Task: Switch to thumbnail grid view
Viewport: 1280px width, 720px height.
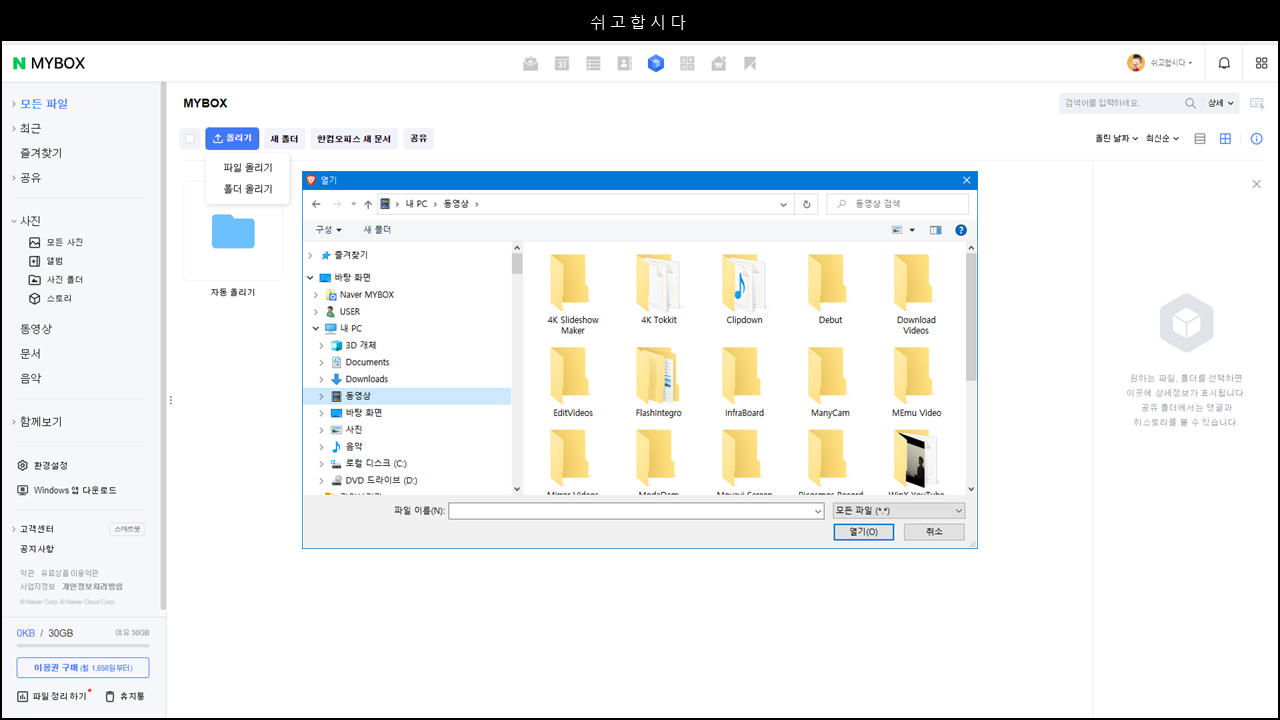Action: (1225, 139)
